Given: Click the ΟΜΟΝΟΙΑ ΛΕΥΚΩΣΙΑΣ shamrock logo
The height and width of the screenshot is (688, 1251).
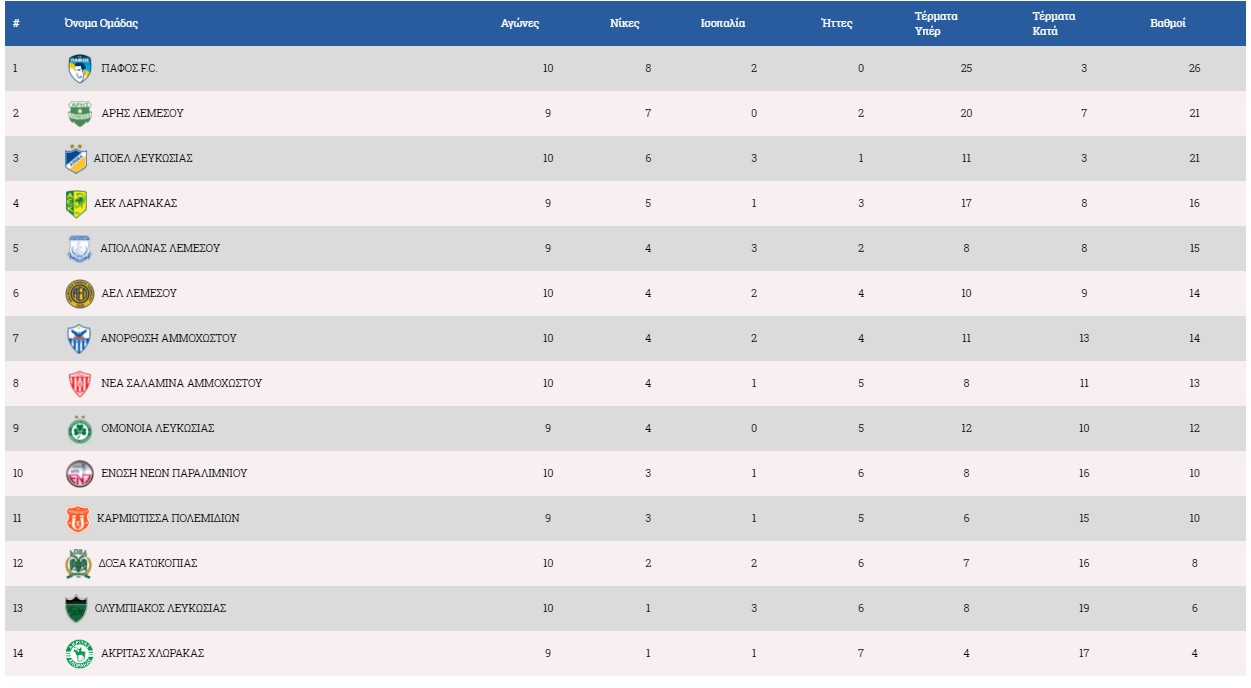Looking at the screenshot, I should 79,428.
